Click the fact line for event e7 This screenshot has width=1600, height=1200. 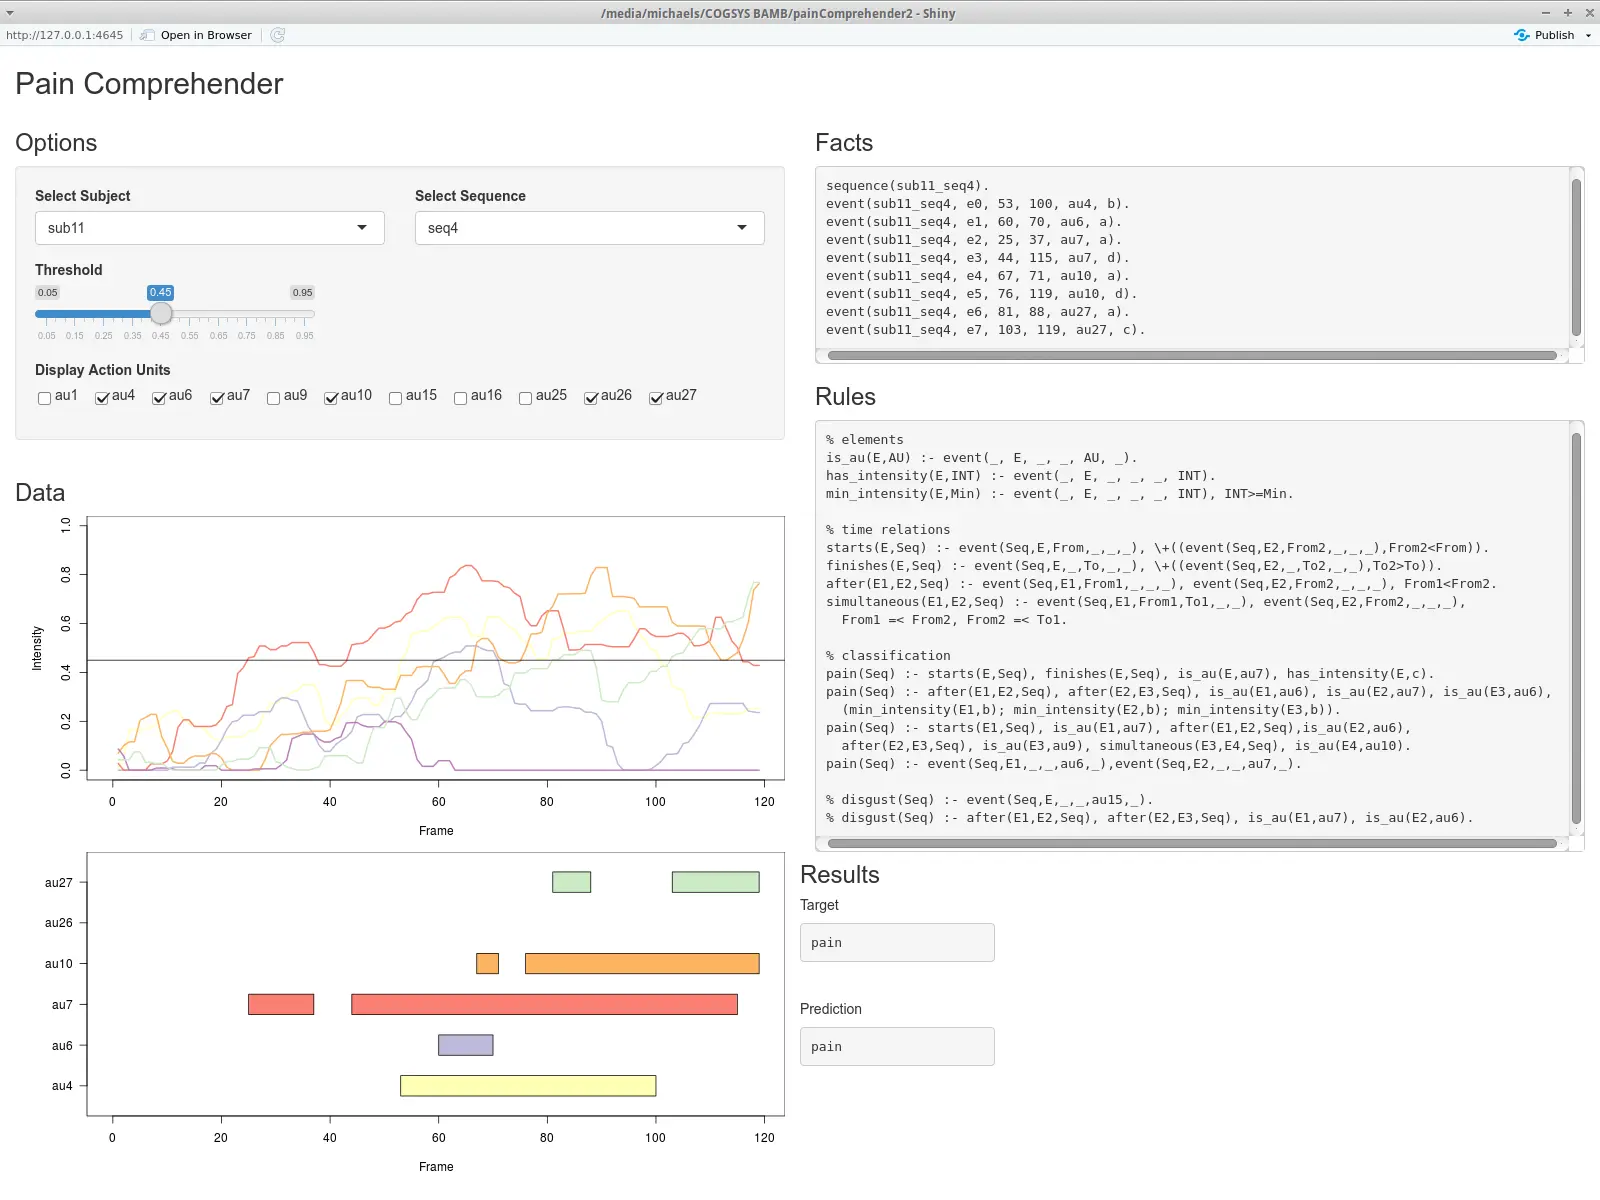coord(986,330)
